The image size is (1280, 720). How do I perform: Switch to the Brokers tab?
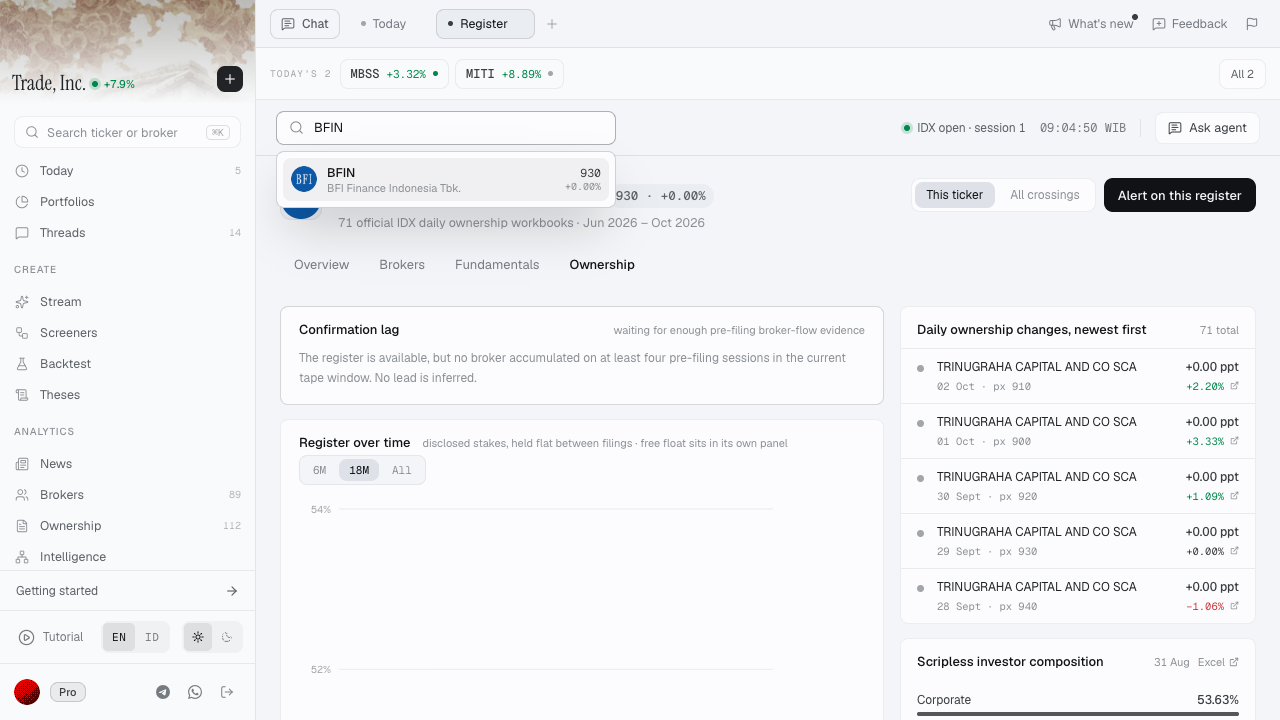click(402, 265)
